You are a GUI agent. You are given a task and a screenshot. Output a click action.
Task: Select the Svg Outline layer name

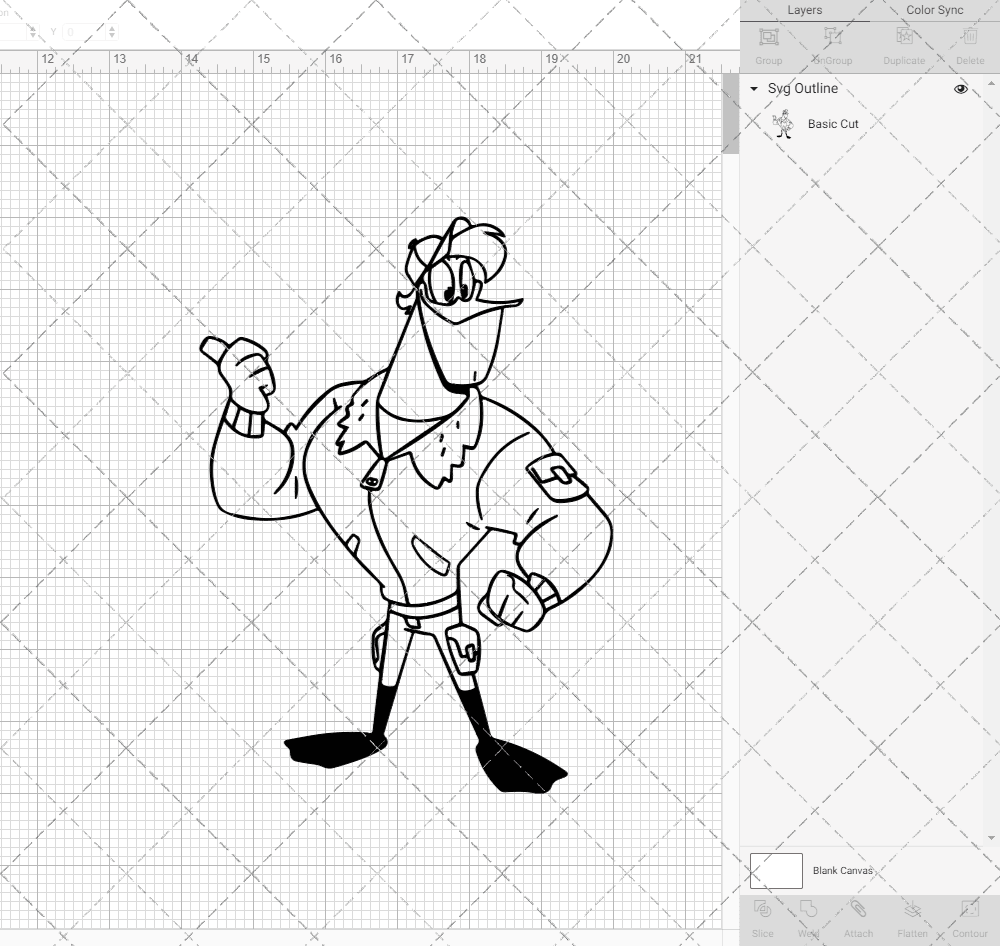pos(802,89)
